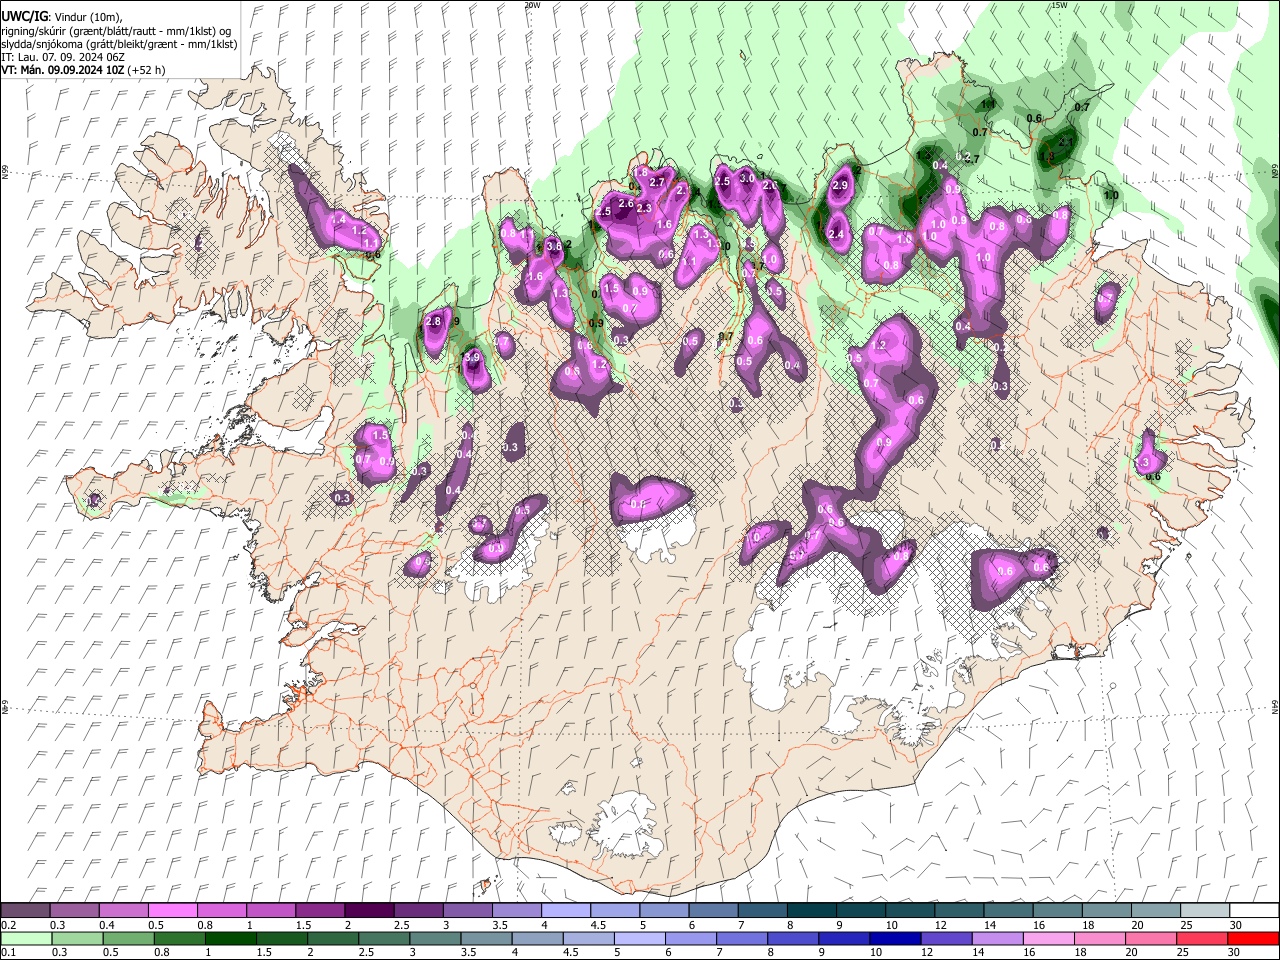
Task: Click the 1–1.5 orchid snow scale swatch
Action: [x=270, y=911]
